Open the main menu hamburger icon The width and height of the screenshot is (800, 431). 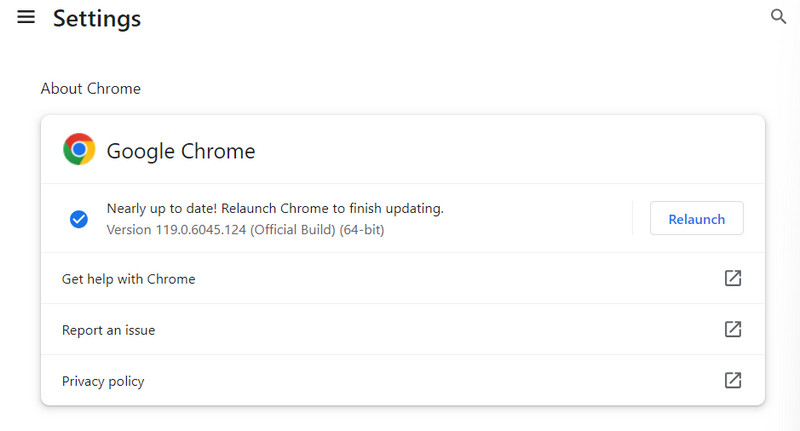[26, 17]
